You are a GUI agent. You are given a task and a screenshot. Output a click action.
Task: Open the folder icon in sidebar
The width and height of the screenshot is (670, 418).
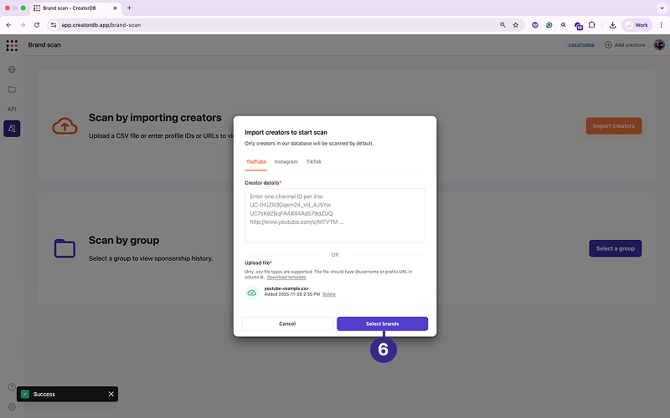12,90
